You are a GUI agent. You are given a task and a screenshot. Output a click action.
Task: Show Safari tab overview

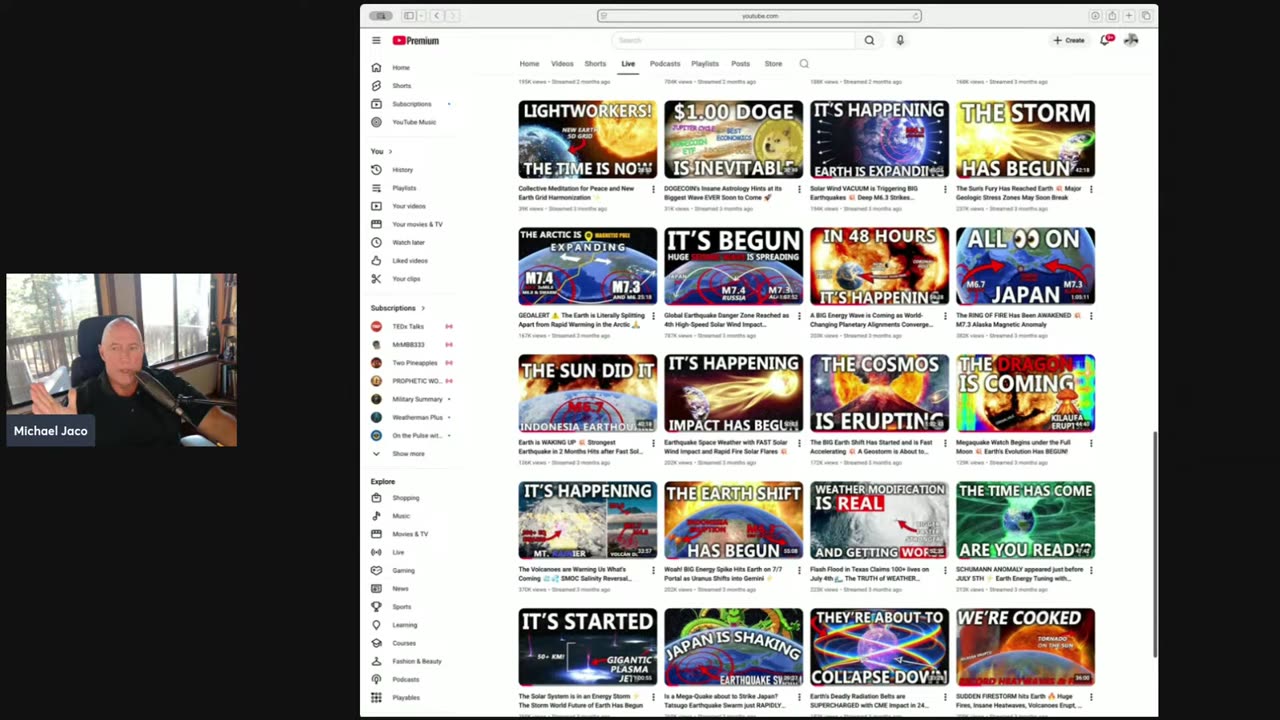[x=1146, y=16]
